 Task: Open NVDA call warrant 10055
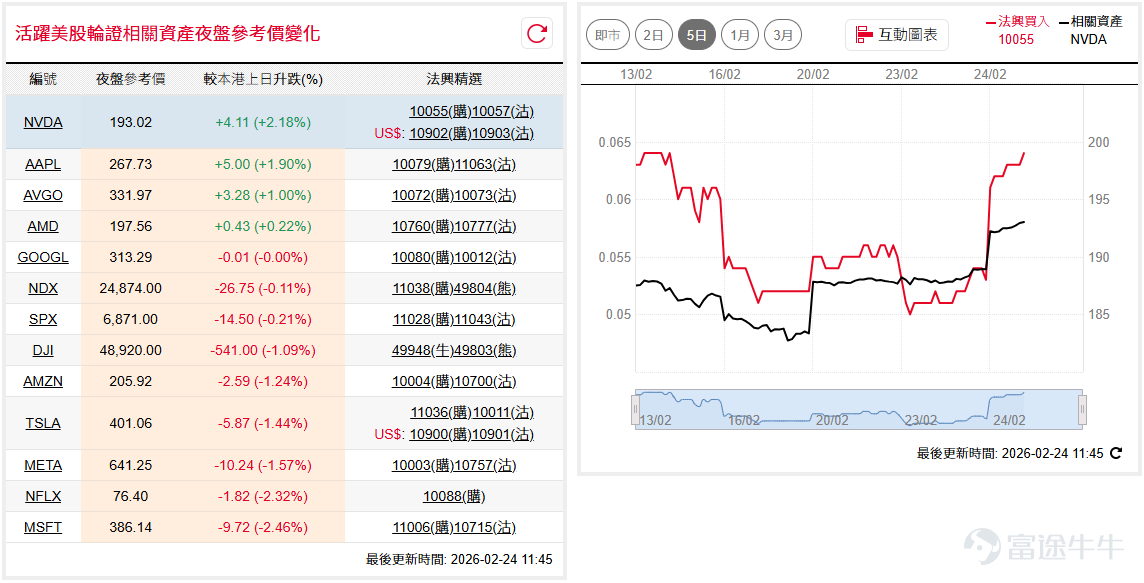click(x=440, y=112)
